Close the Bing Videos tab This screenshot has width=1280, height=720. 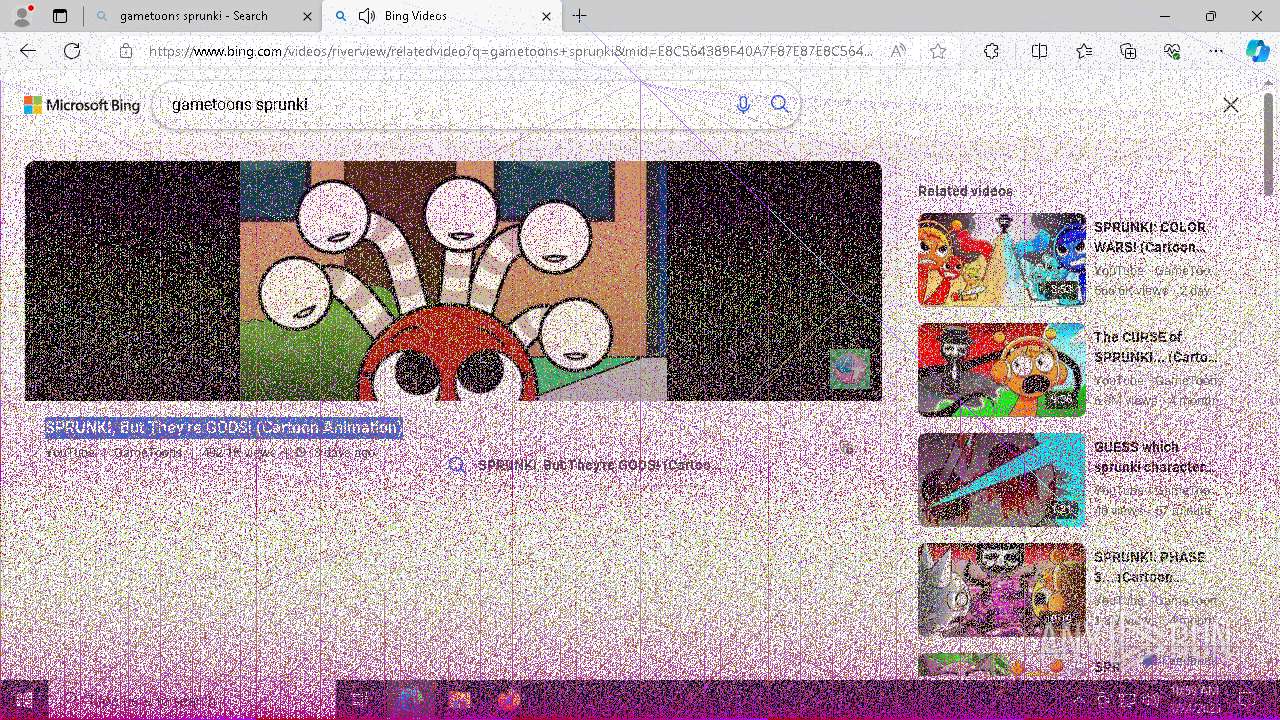point(546,16)
